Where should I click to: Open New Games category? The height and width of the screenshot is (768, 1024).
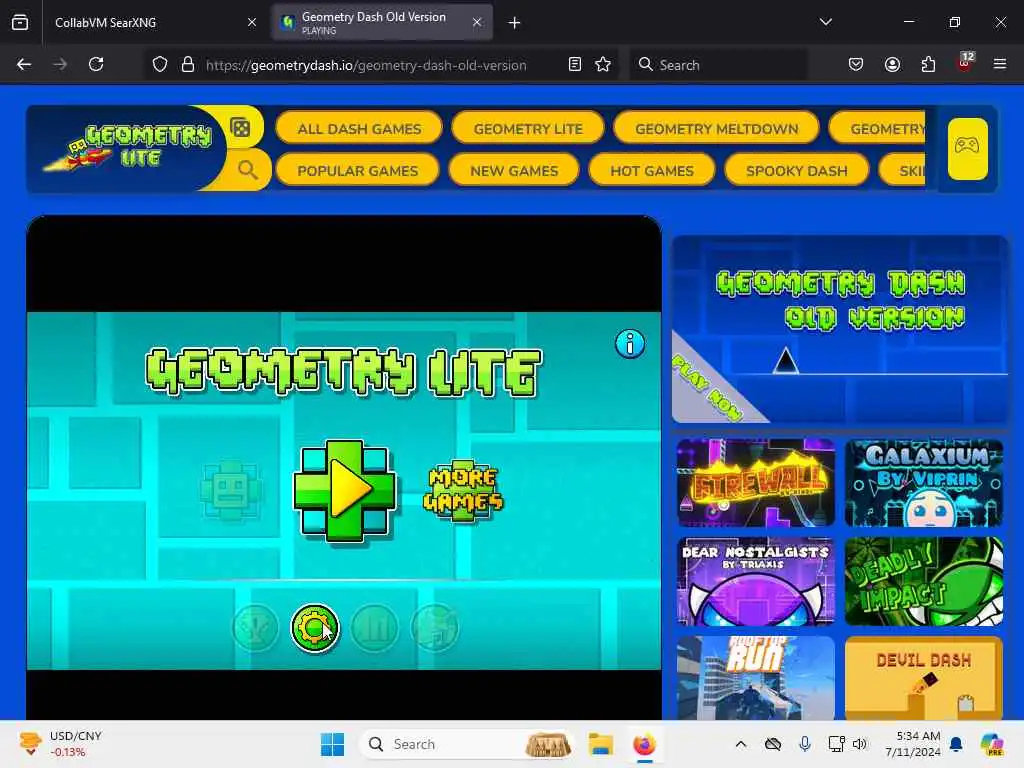(514, 170)
